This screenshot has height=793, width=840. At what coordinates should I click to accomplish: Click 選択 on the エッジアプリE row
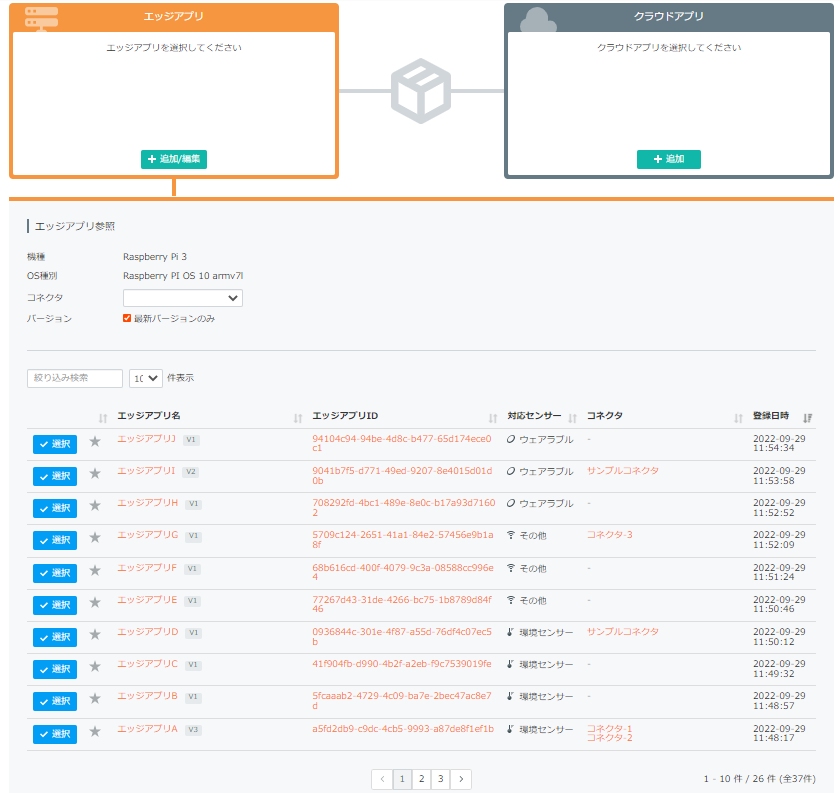click(x=55, y=605)
